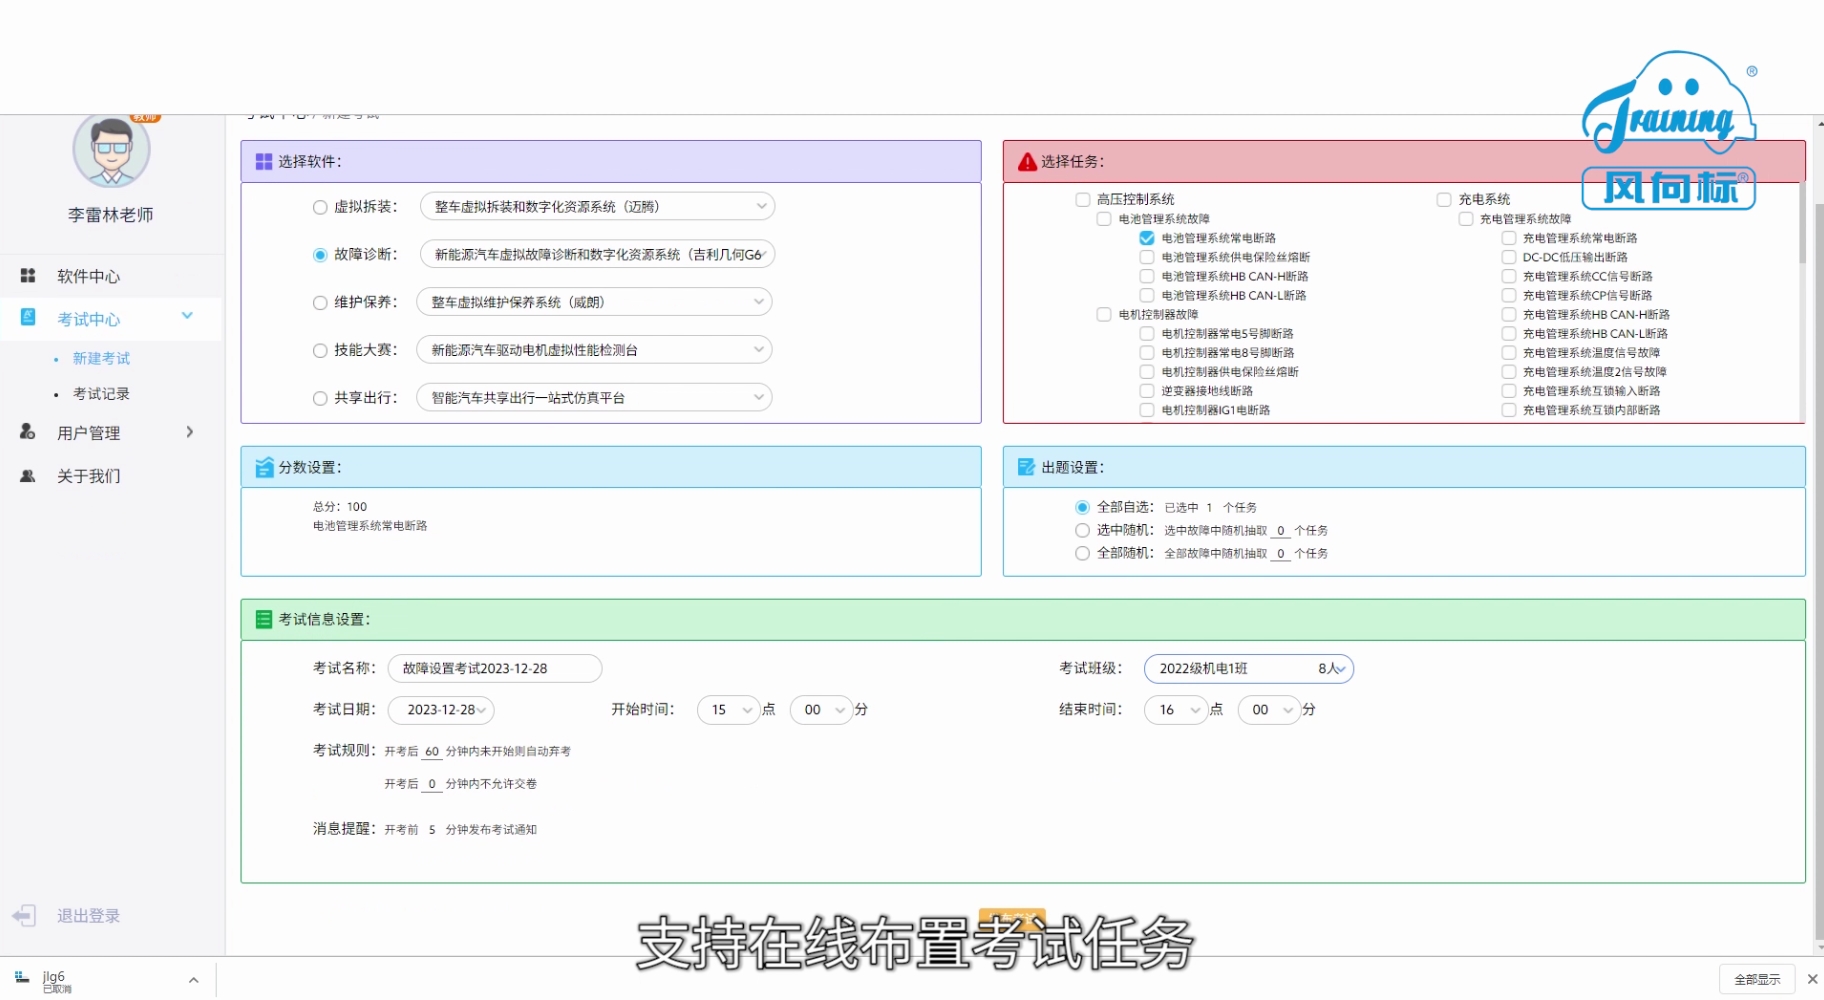Select the 维护保养 radio button

320,302
